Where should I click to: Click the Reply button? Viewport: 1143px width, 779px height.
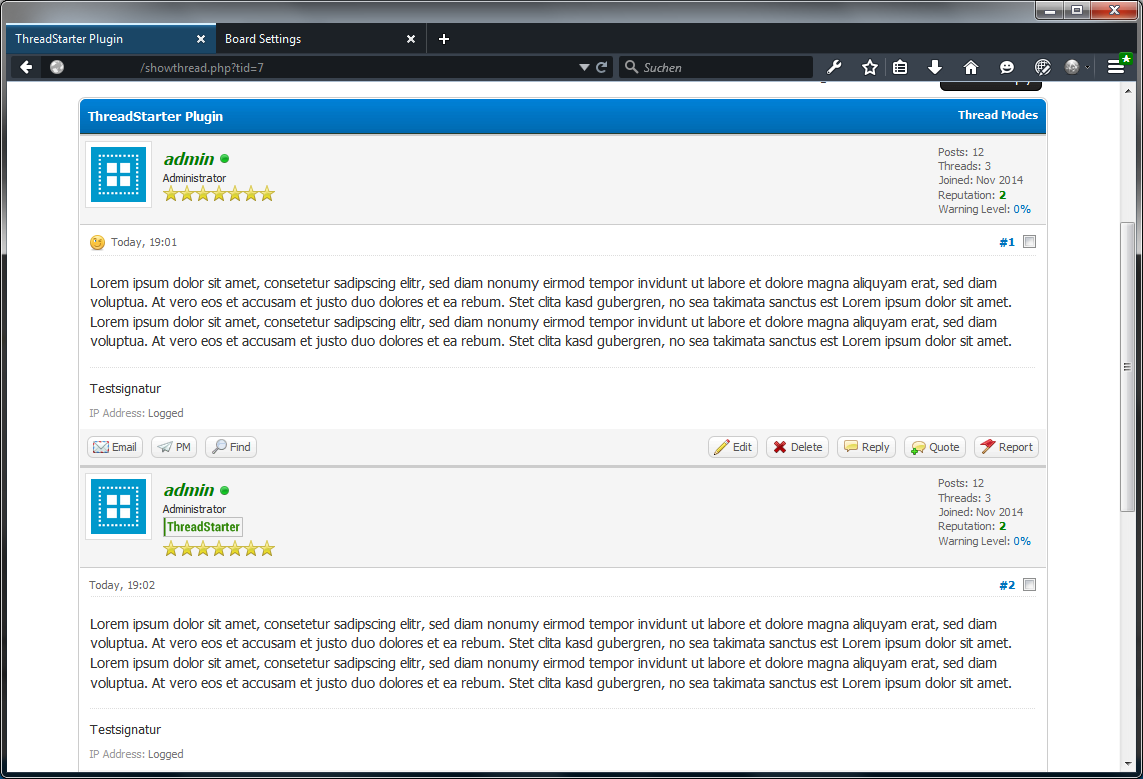coord(867,447)
